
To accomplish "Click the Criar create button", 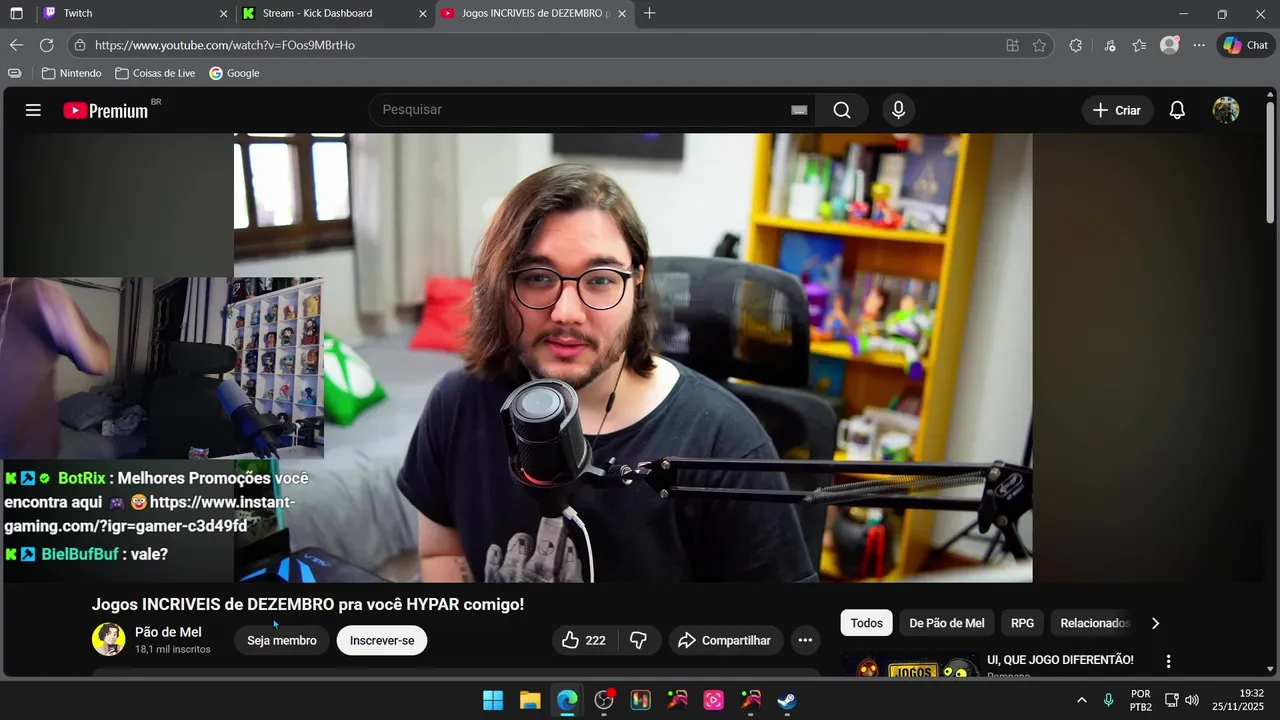I will (x=1117, y=110).
